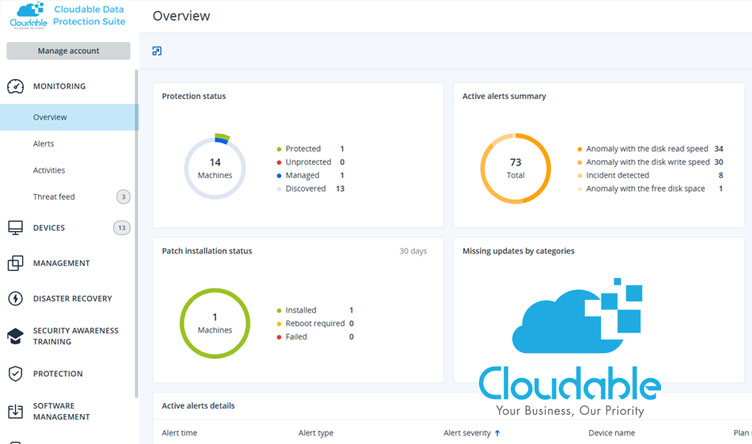Click the 14 Machines donut chart
752x444 pixels.
pos(215,168)
